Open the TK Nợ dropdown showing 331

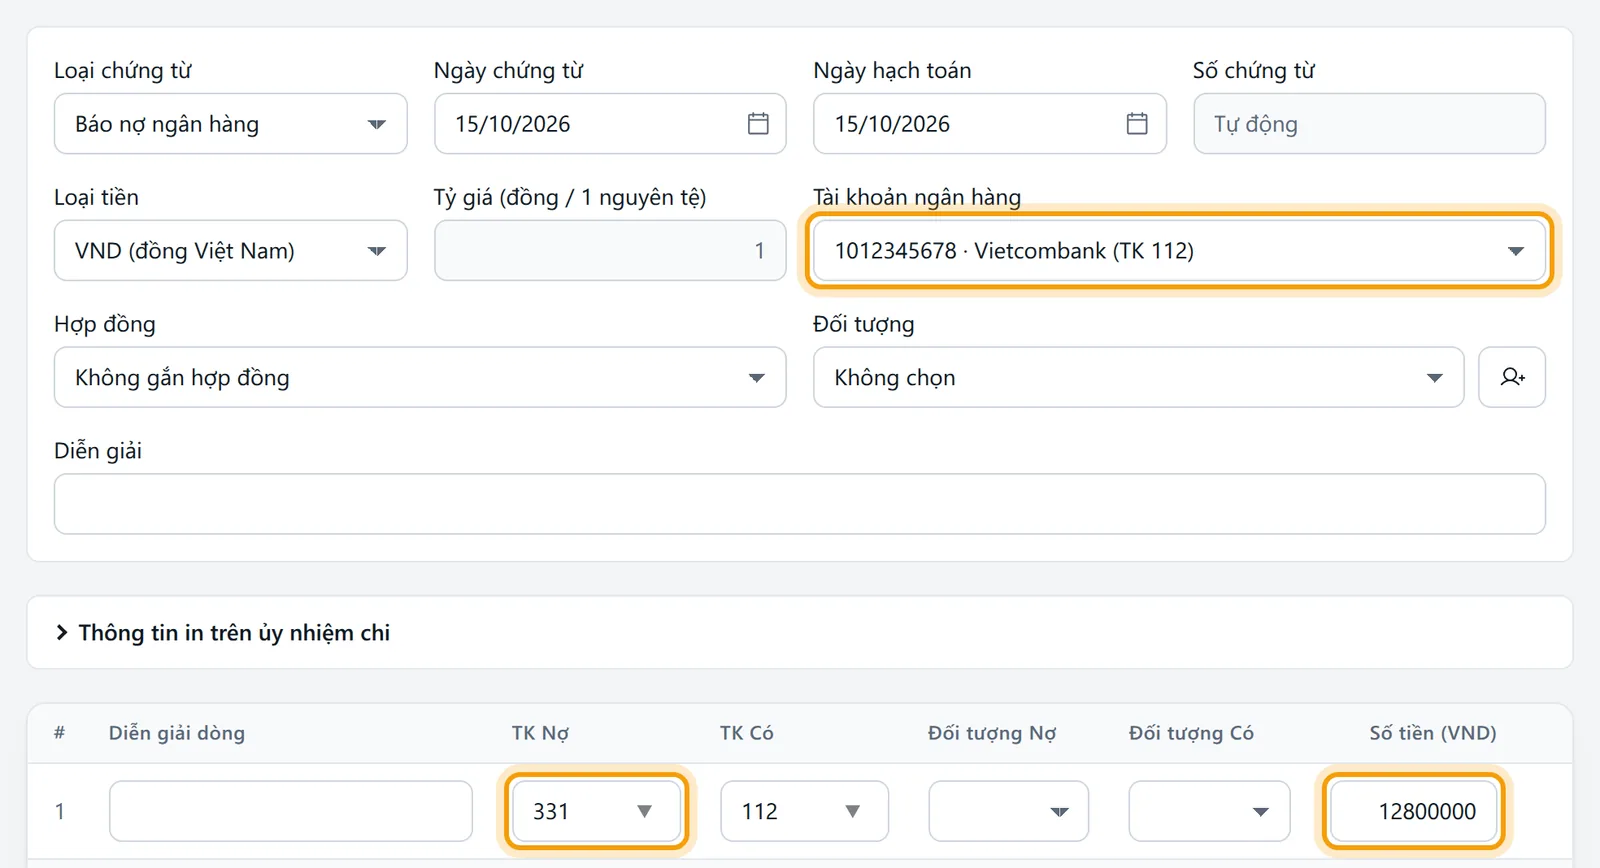(596, 811)
